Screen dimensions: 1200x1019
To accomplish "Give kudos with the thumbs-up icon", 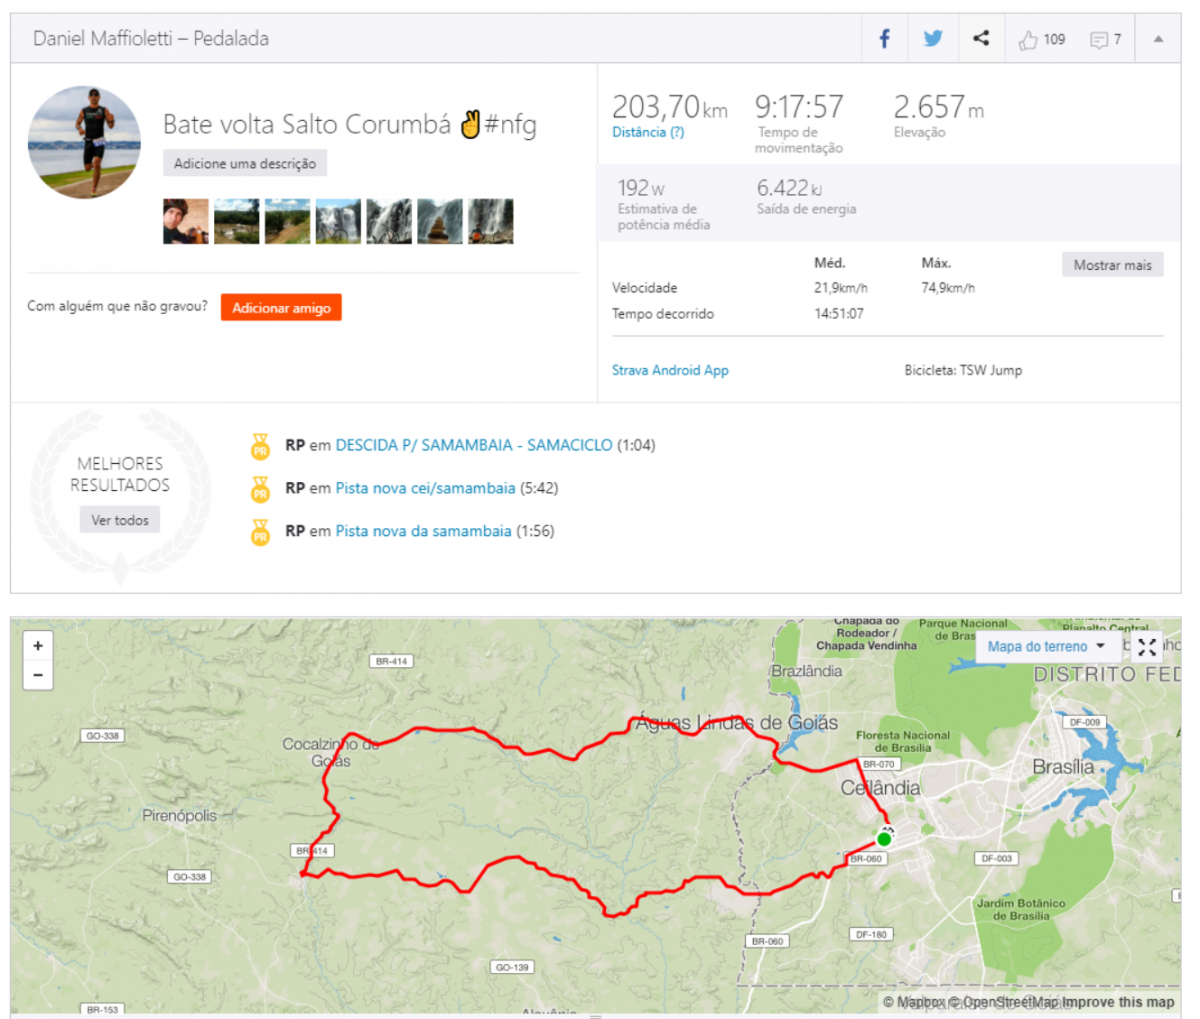I will point(1028,40).
